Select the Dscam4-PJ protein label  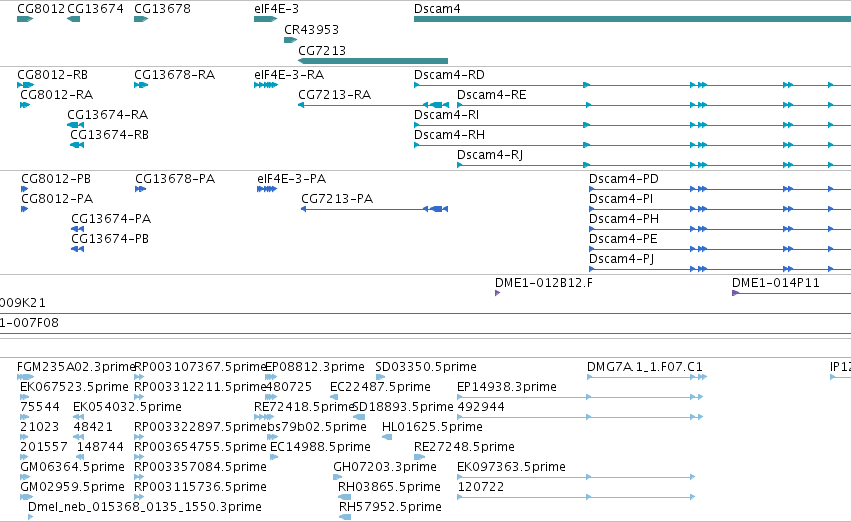click(x=622, y=259)
